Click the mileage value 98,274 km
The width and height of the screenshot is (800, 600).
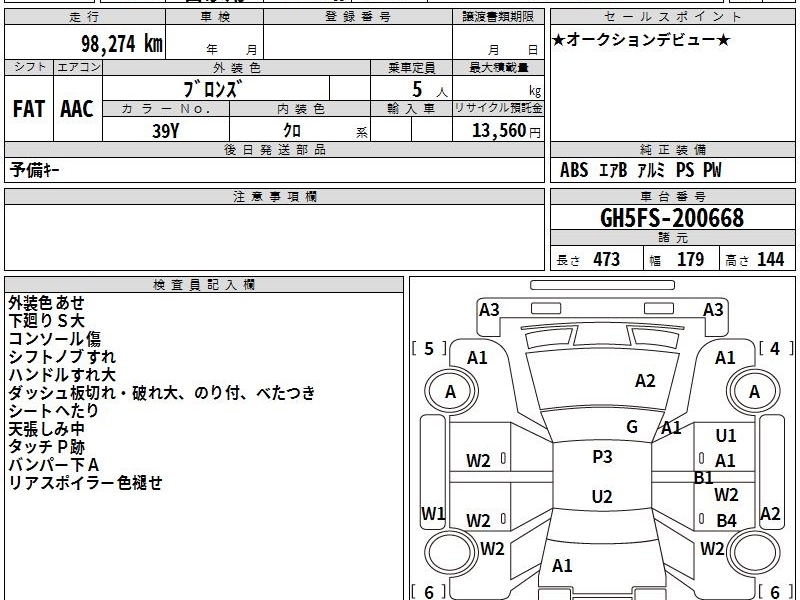click(121, 43)
